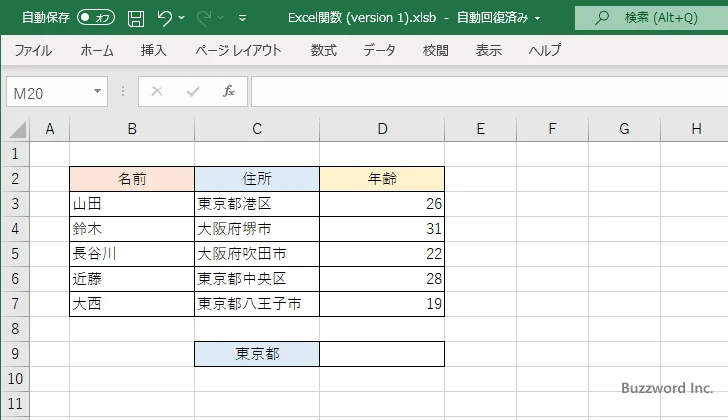
Task: Select cell containing 東京都八王子市
Action: (x=257, y=304)
